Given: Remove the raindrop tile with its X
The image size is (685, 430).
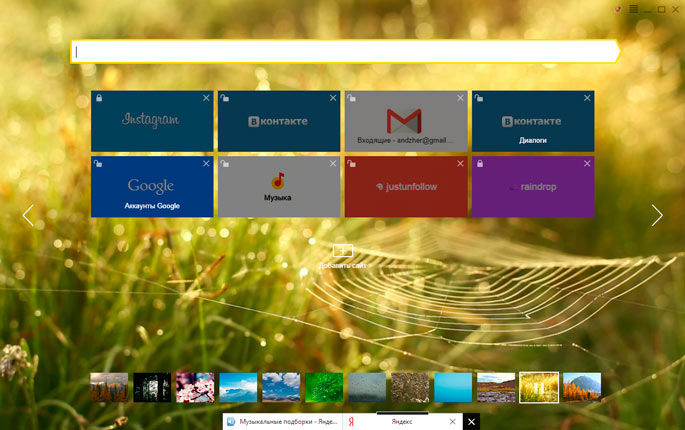Looking at the screenshot, I should coord(587,163).
